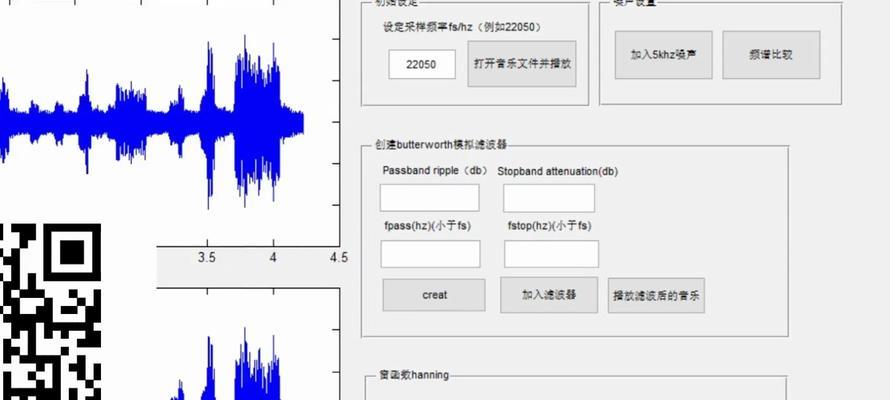Click the add 5khz noise button (加入5khz噪声)

coord(663,54)
